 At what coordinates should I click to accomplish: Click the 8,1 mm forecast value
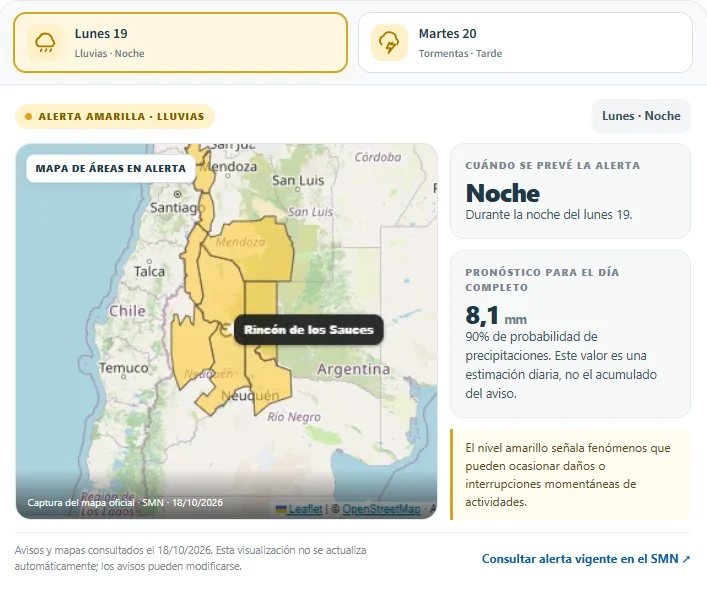click(x=496, y=315)
